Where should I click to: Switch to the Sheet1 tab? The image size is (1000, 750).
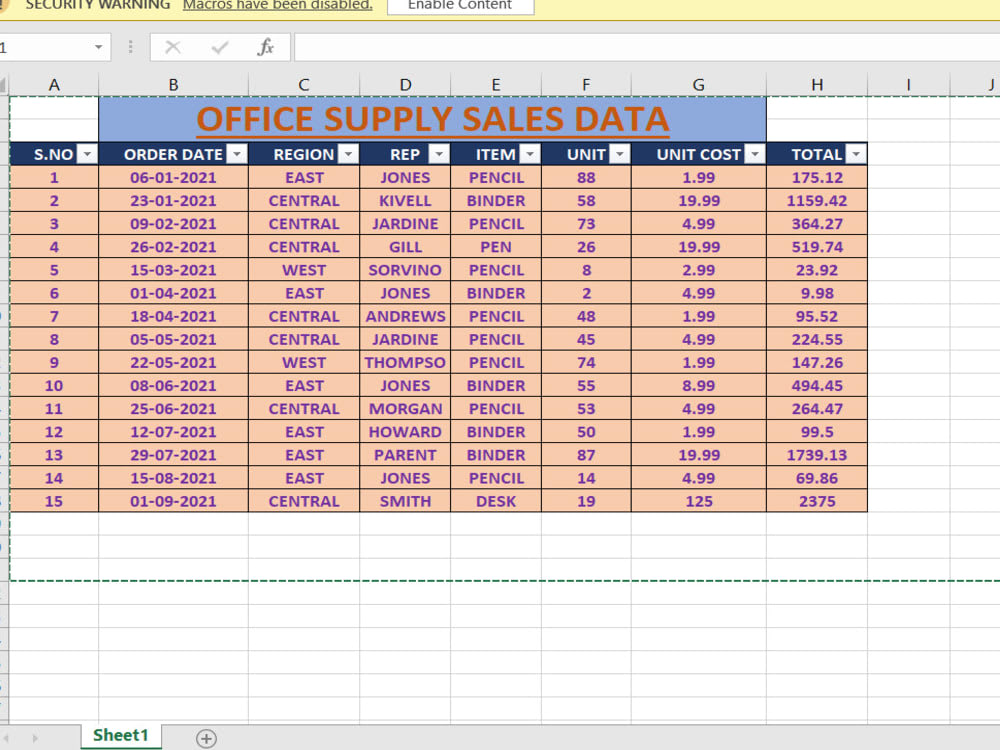pos(121,735)
